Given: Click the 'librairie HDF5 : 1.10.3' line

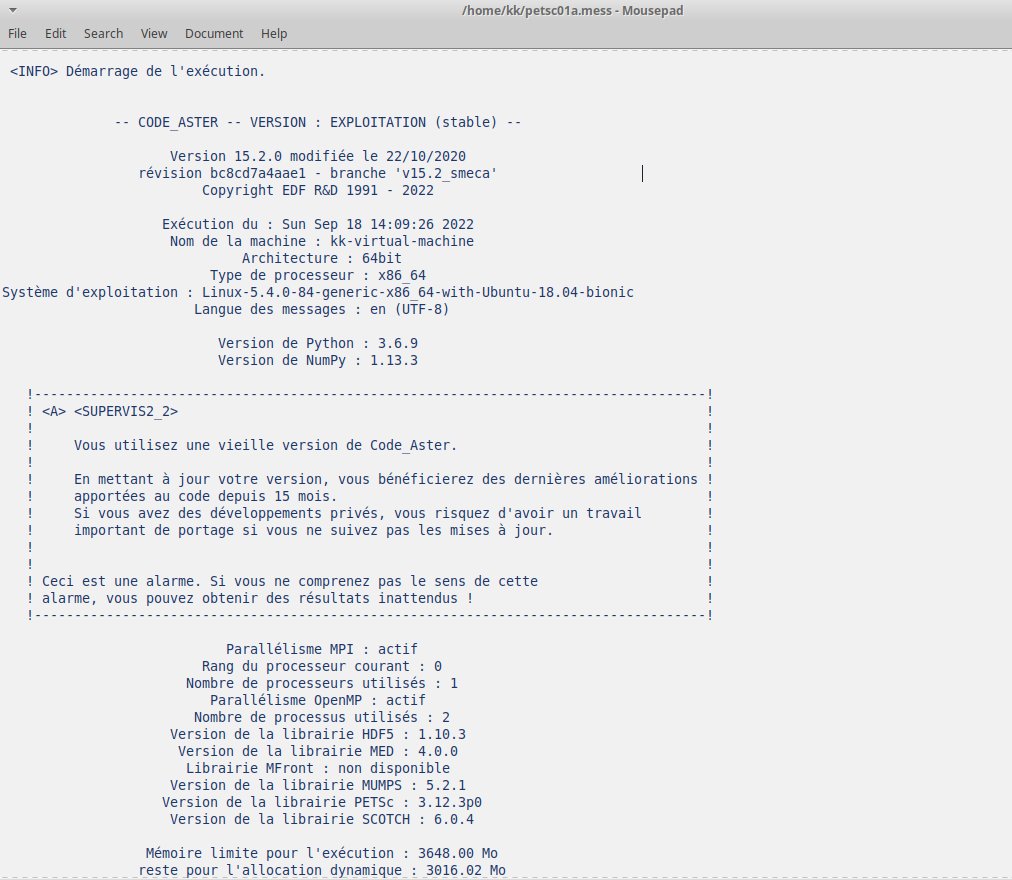Looking at the screenshot, I should (x=318, y=734).
